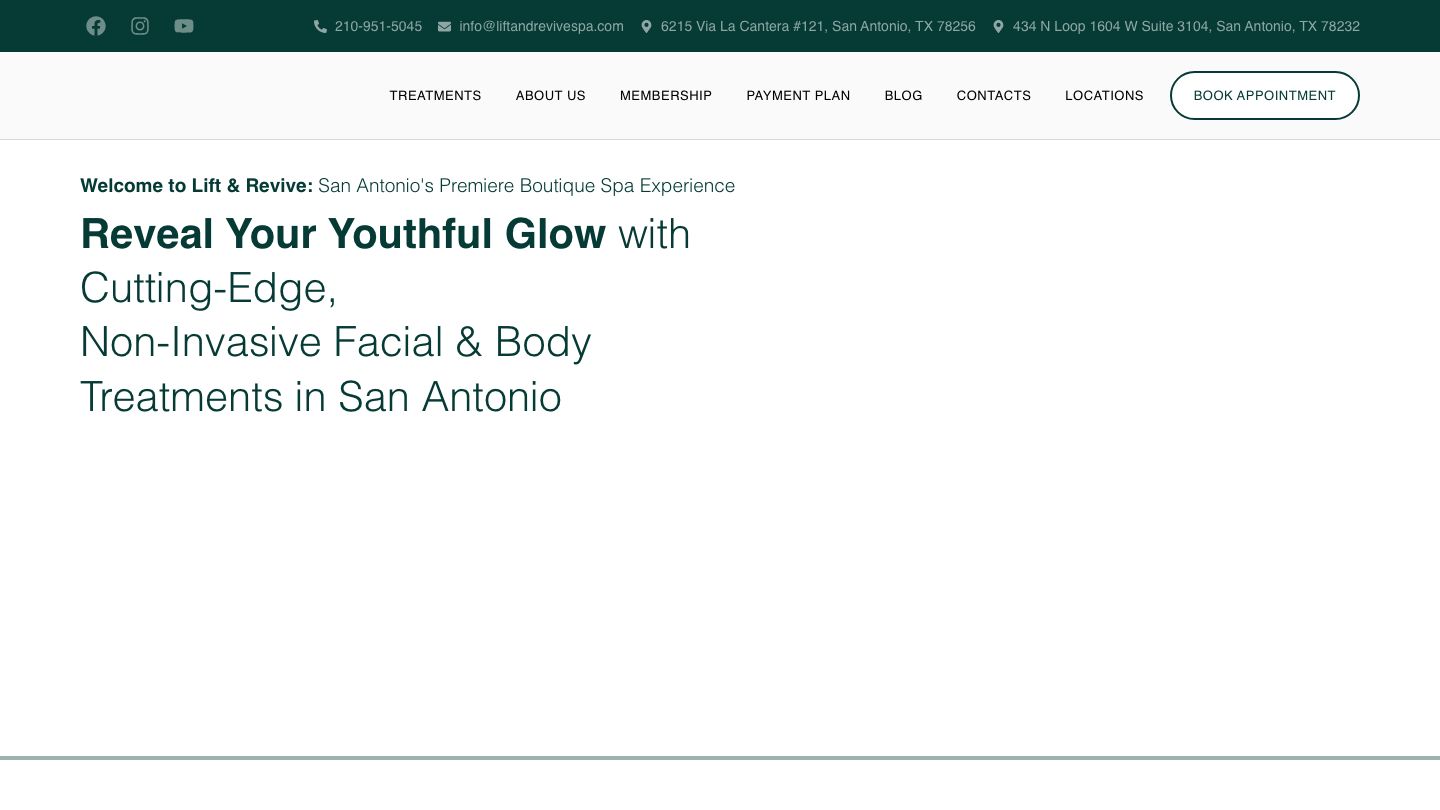Email info@liftandrevivespa.com
Image resolution: width=1440 pixels, height=810 pixels.
pos(541,27)
